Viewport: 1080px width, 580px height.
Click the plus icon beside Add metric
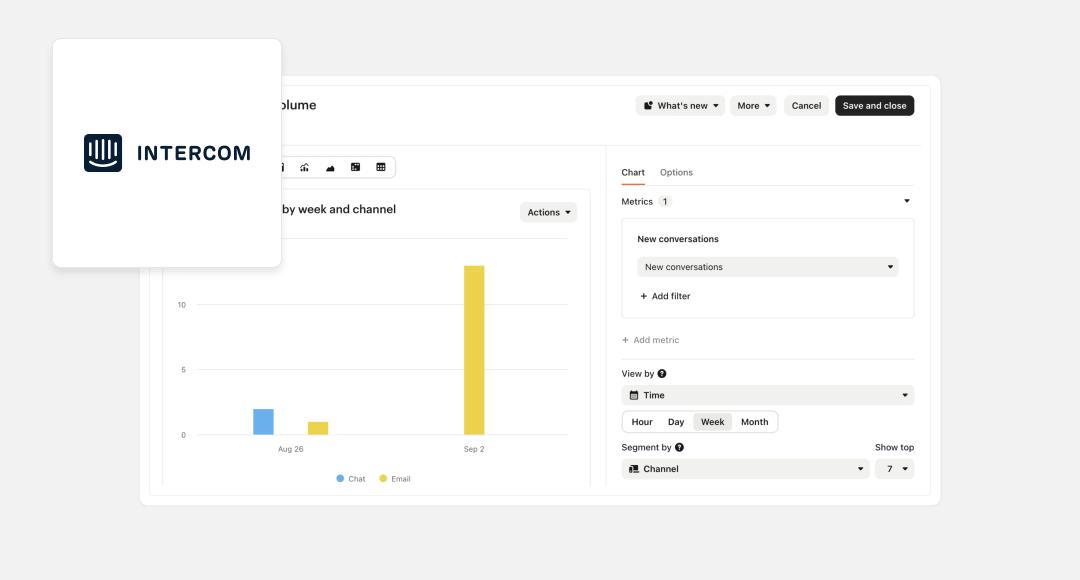pyautogui.click(x=625, y=340)
